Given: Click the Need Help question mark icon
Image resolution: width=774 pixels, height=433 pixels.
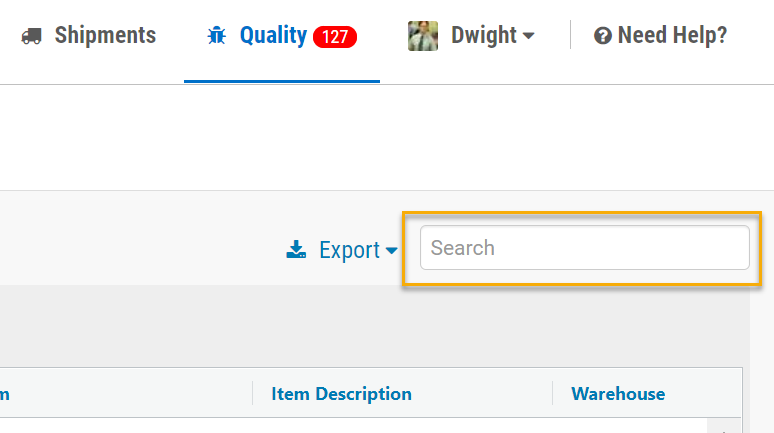Looking at the screenshot, I should tap(603, 36).
